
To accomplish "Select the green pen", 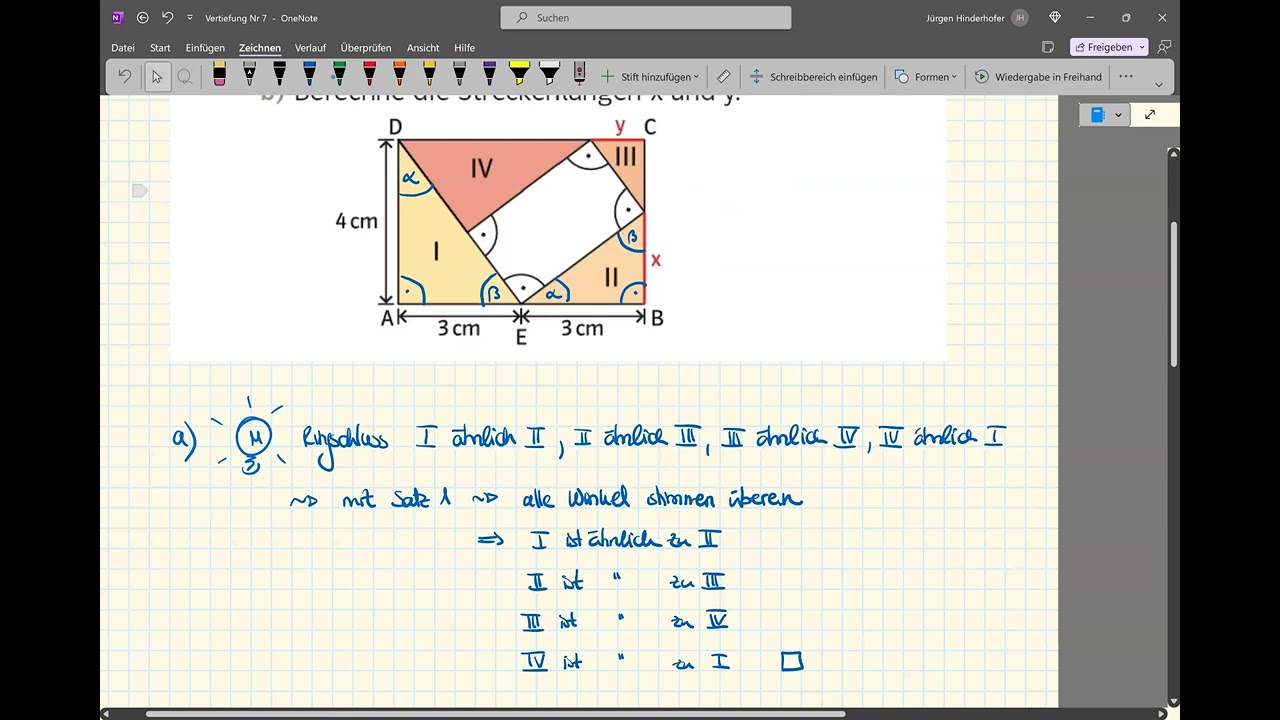I will point(339,75).
